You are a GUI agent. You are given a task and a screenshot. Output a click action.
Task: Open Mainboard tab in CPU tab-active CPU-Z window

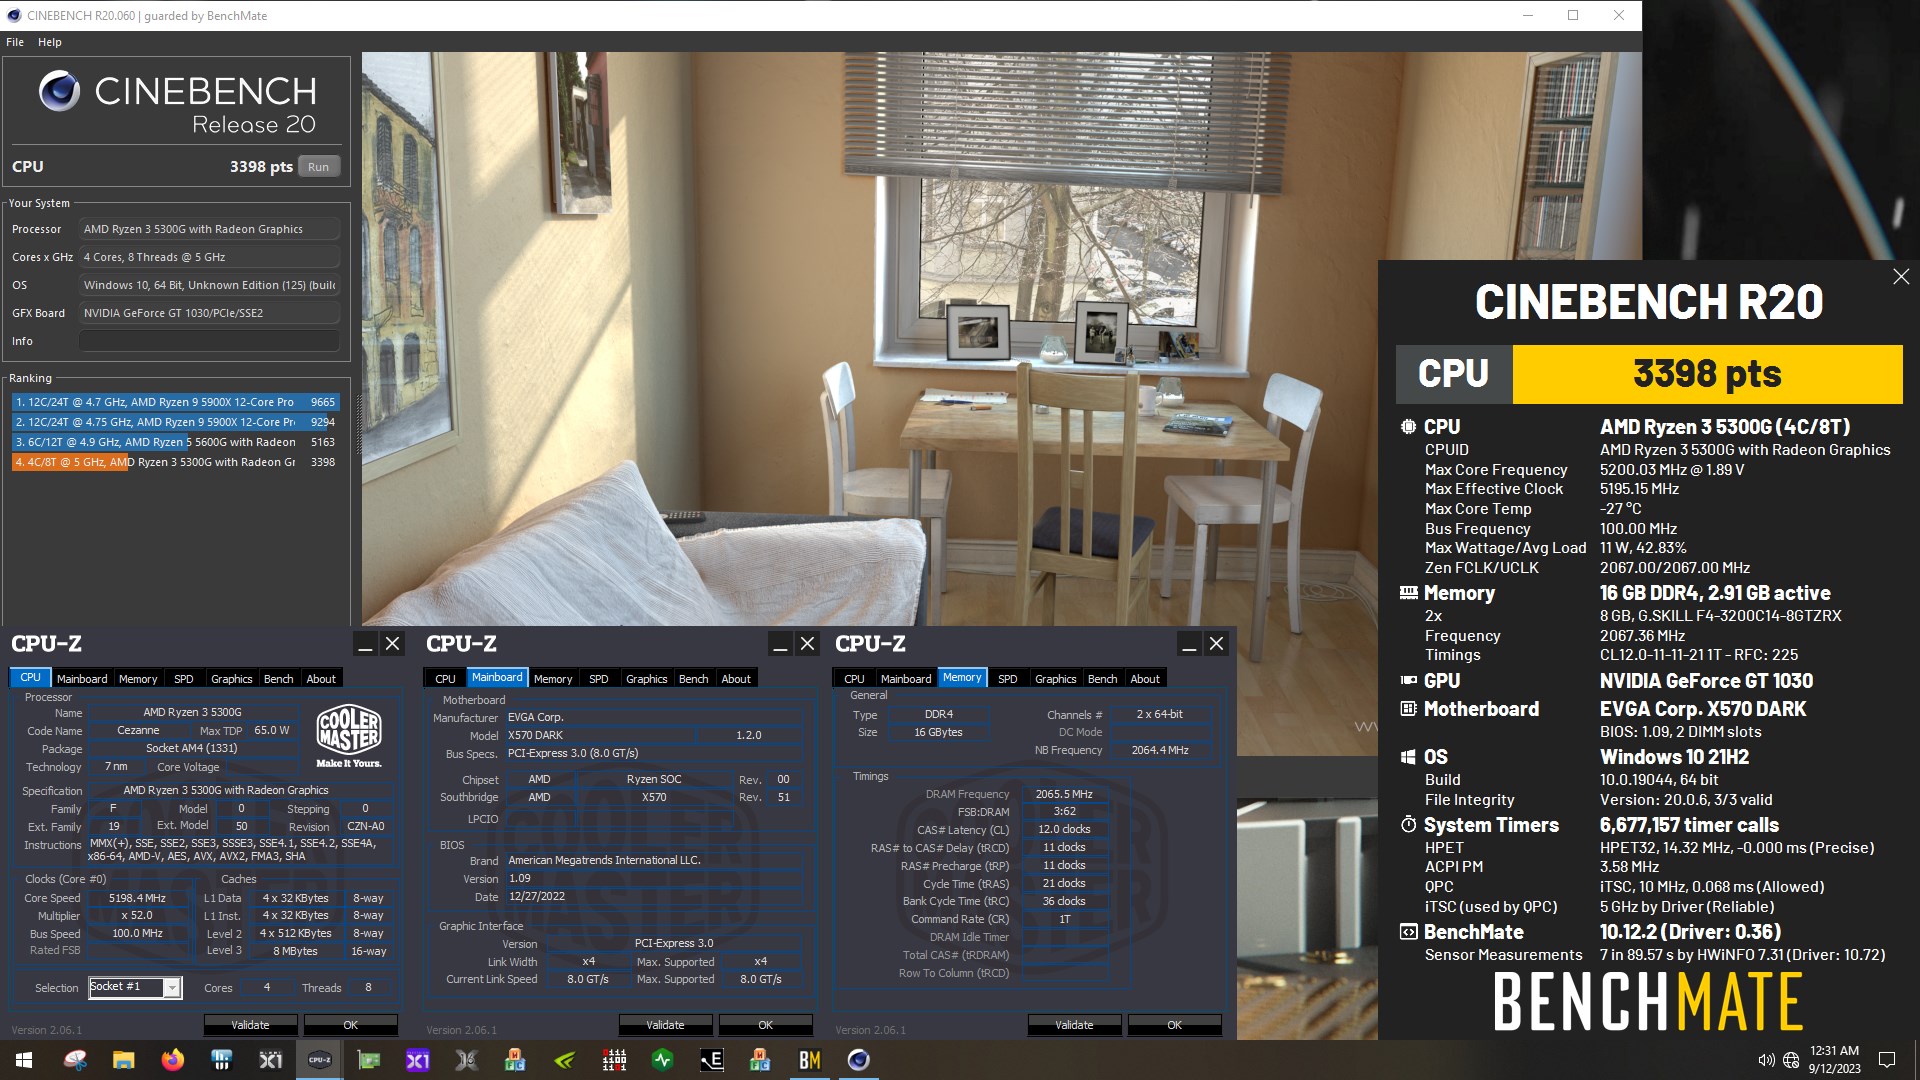point(82,679)
